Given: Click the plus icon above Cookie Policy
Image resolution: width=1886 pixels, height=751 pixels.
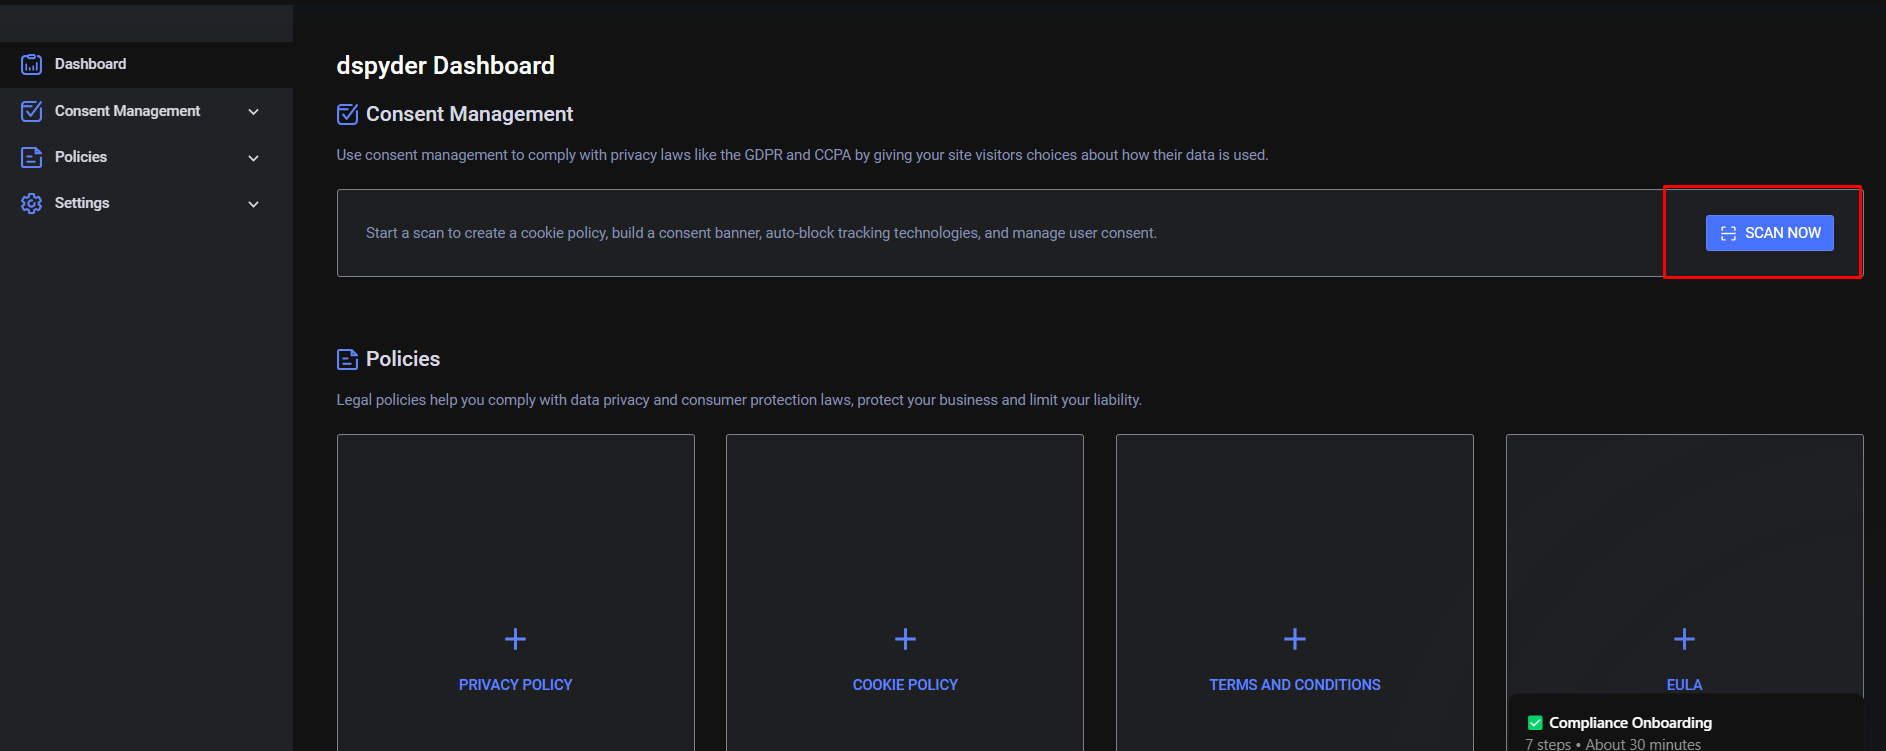Looking at the screenshot, I should pos(905,639).
